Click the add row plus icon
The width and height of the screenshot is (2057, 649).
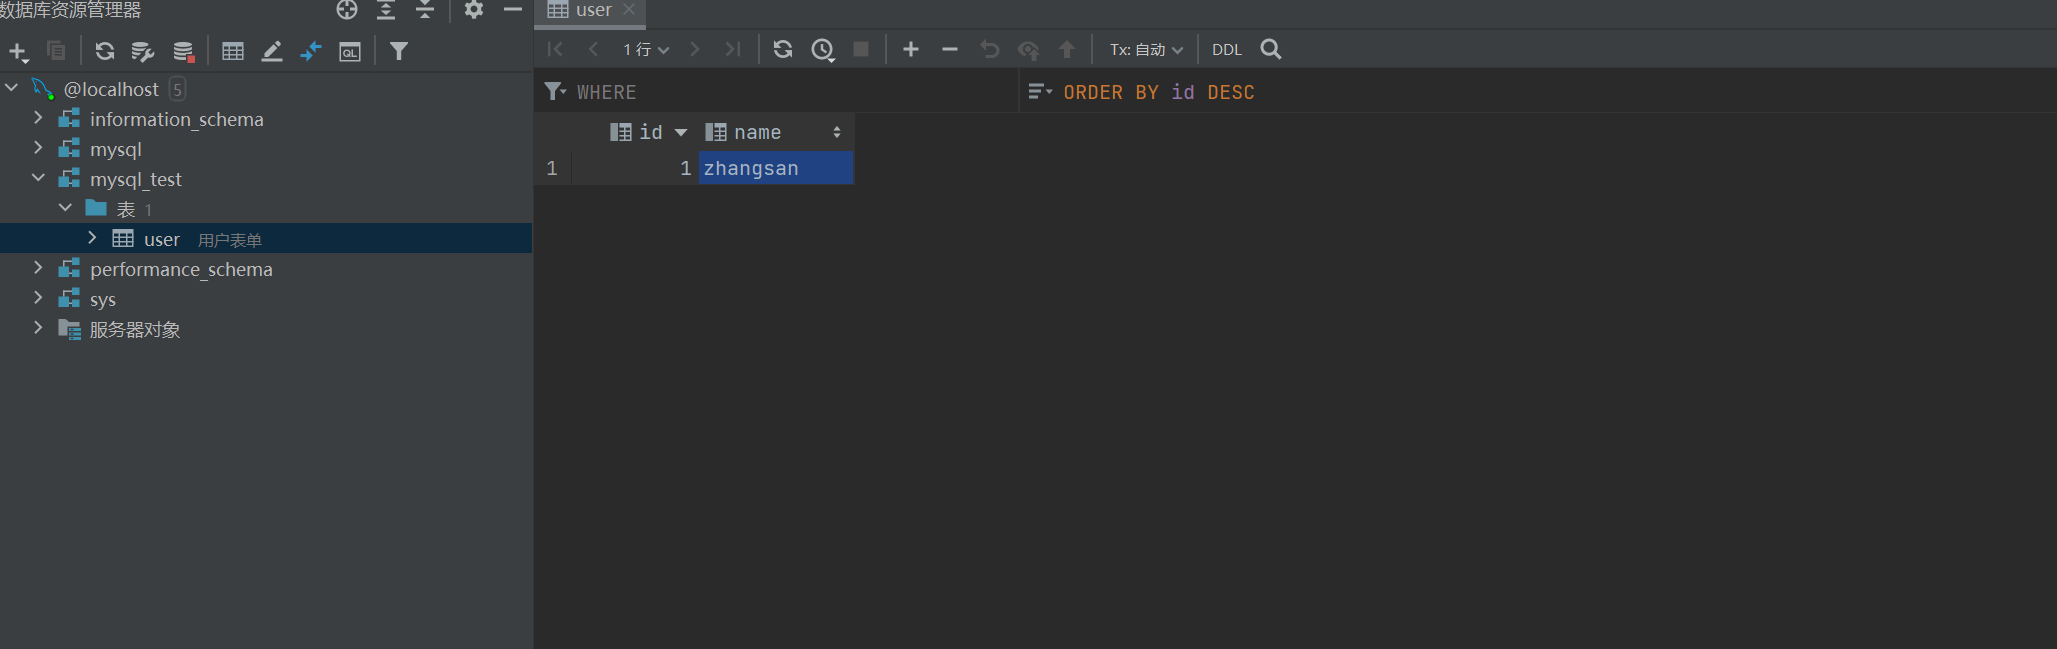pos(910,49)
